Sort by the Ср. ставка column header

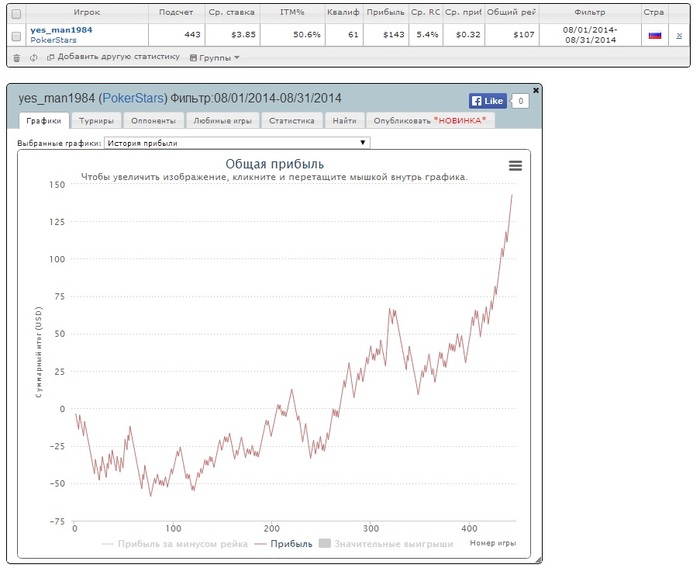coord(232,13)
